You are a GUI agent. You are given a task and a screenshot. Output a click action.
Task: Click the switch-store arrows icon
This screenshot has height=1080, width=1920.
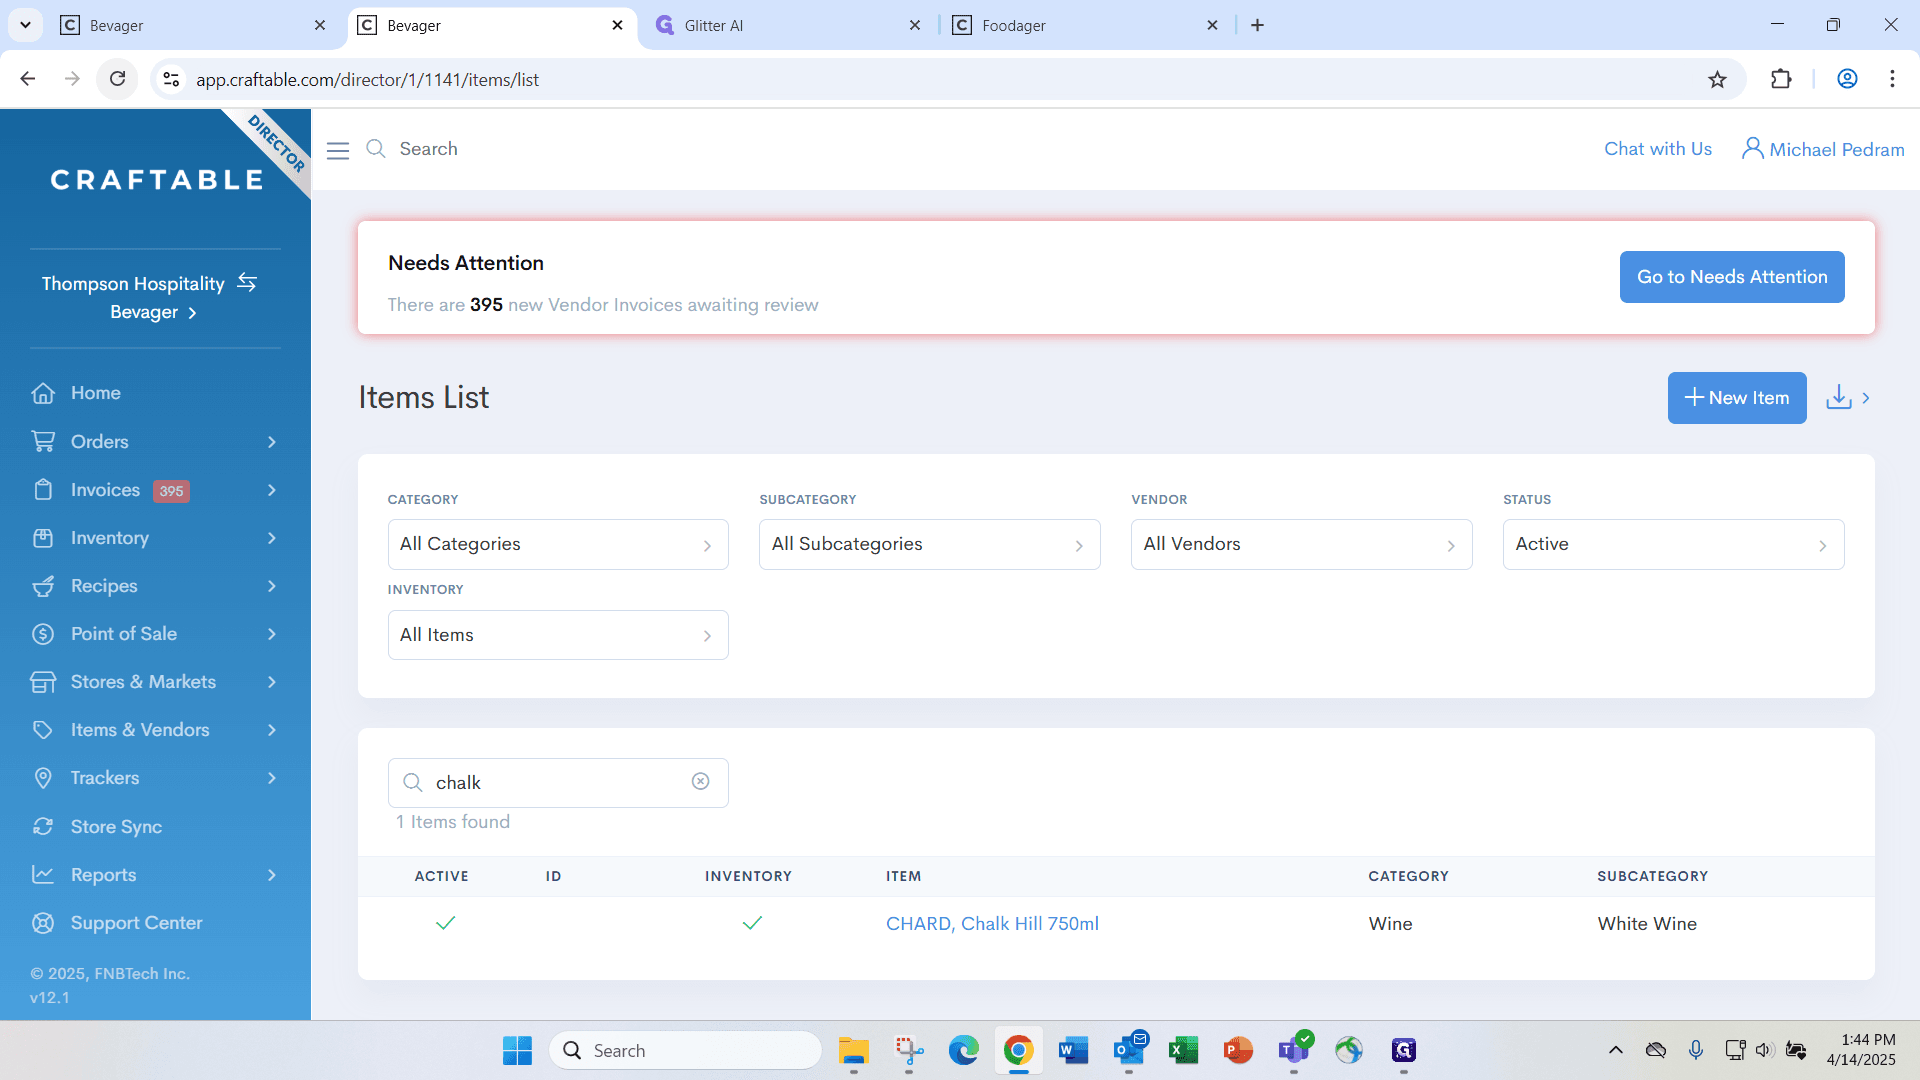247,283
